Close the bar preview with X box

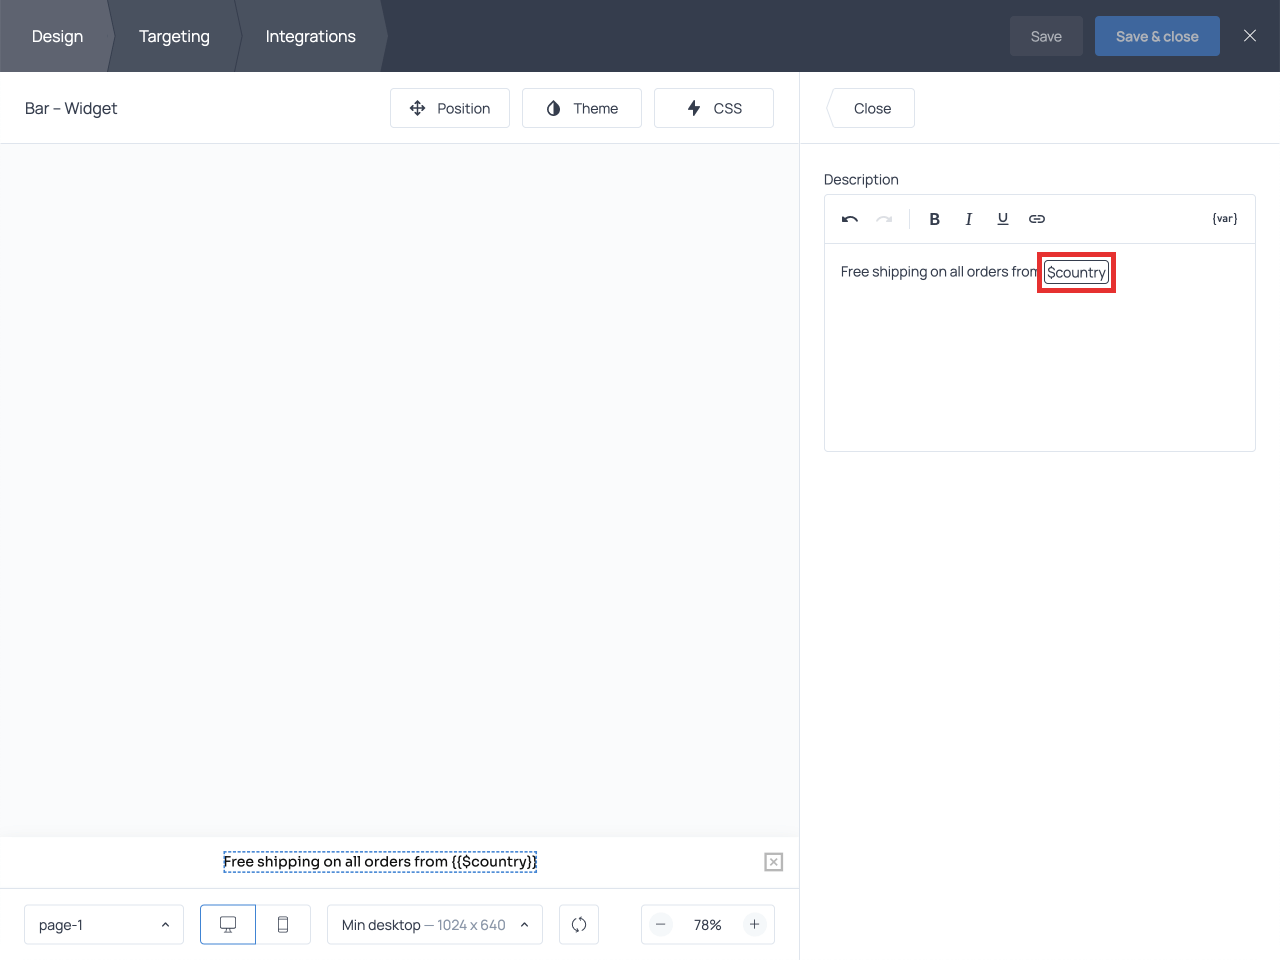[774, 862]
